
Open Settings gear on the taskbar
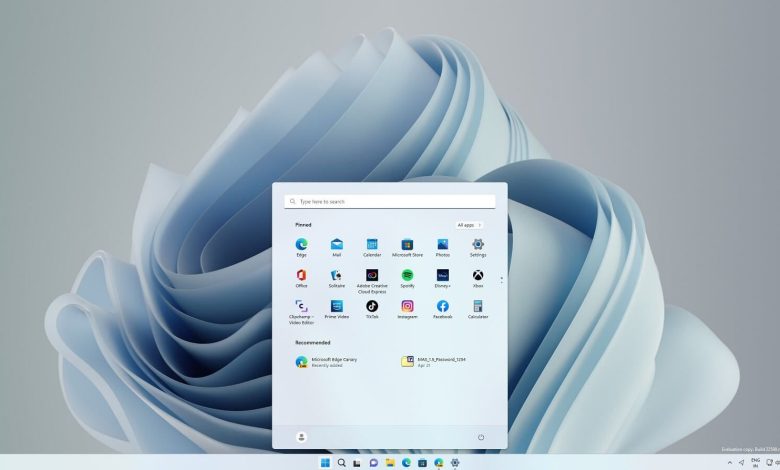click(x=455, y=463)
